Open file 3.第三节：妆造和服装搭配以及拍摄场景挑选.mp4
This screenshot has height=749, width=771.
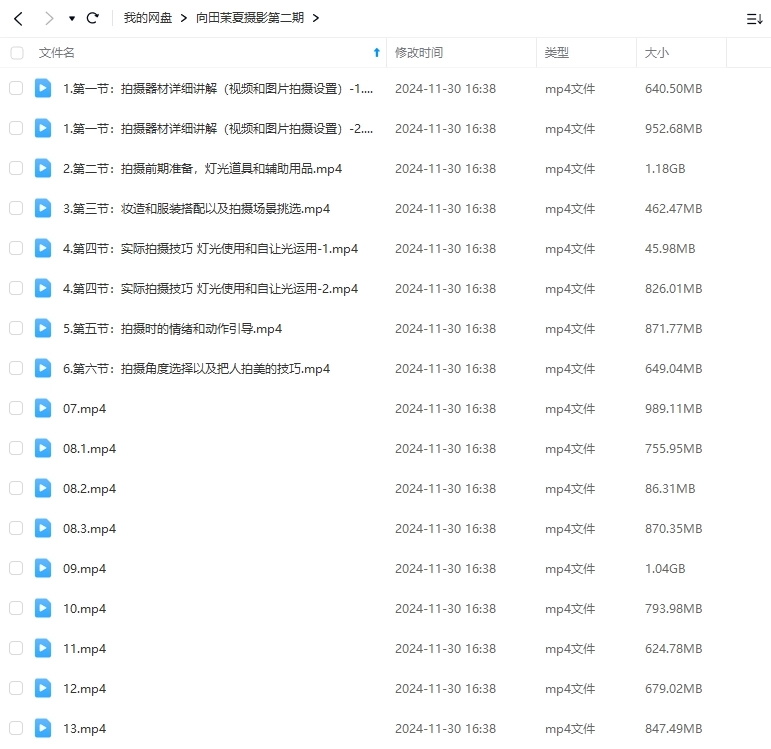tap(196, 209)
